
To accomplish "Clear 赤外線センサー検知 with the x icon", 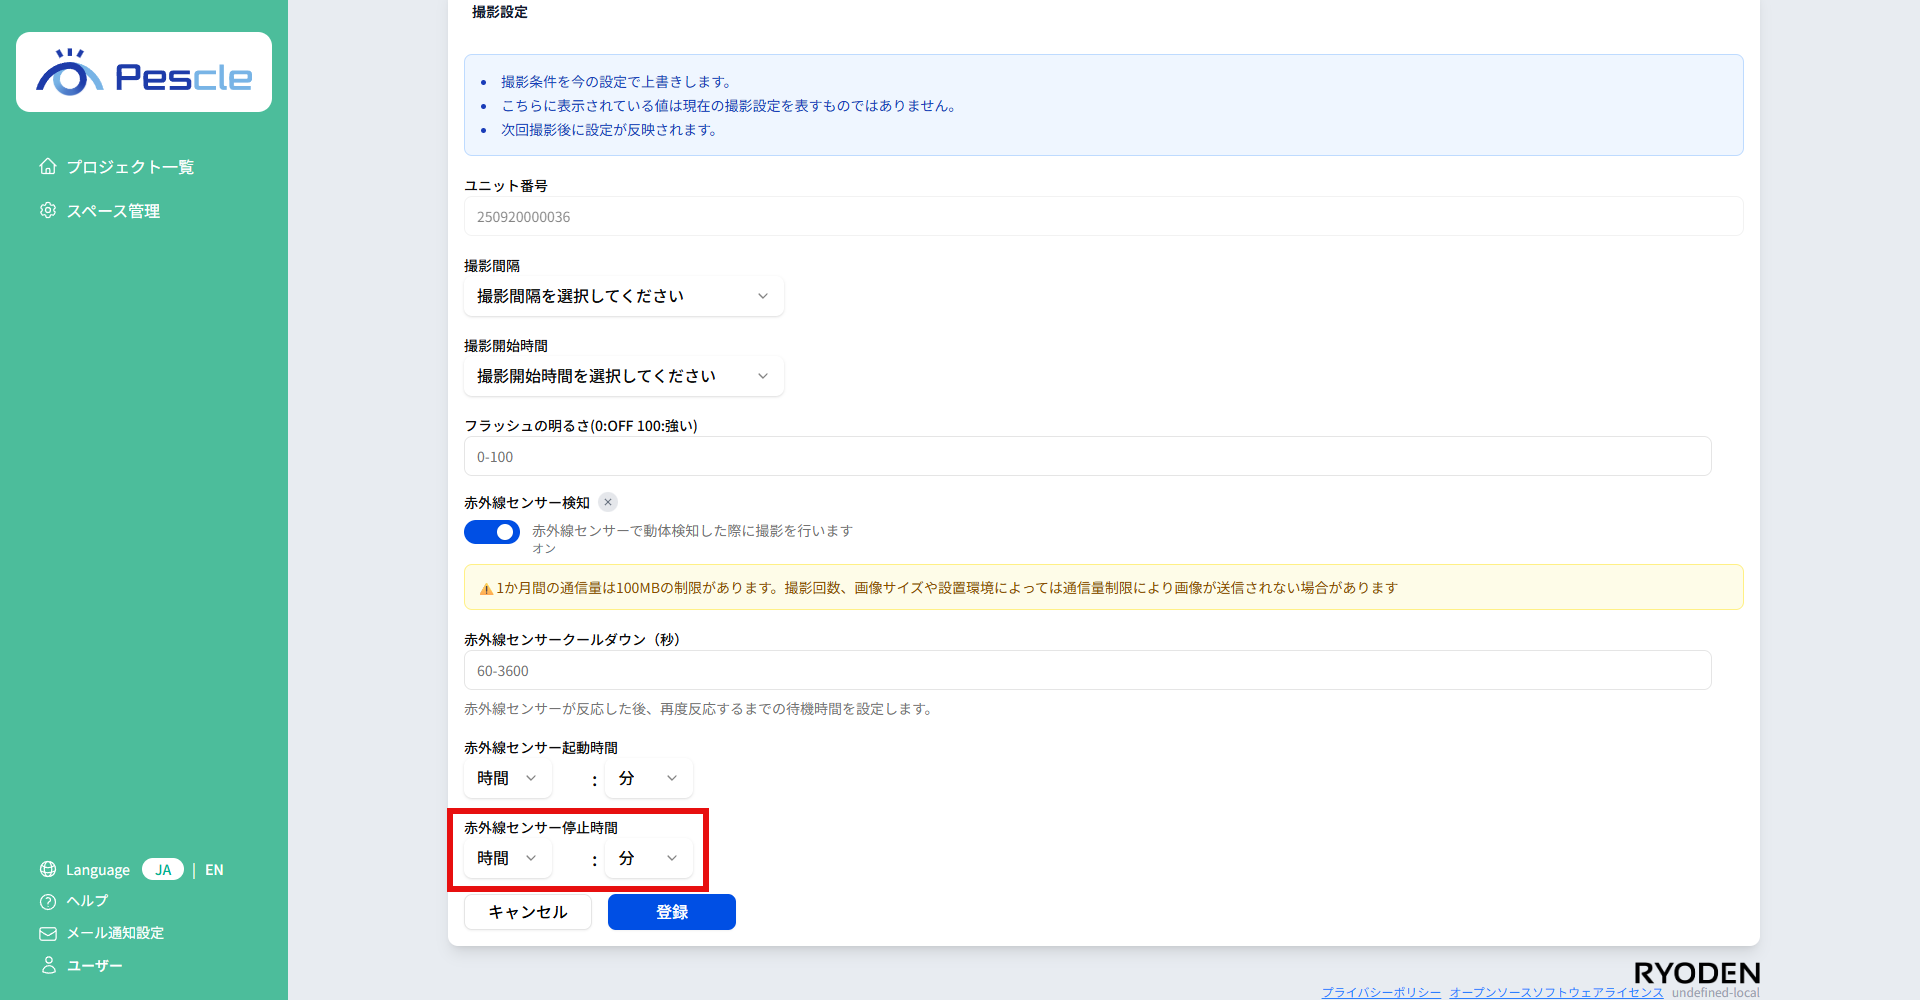I will pos(608,502).
